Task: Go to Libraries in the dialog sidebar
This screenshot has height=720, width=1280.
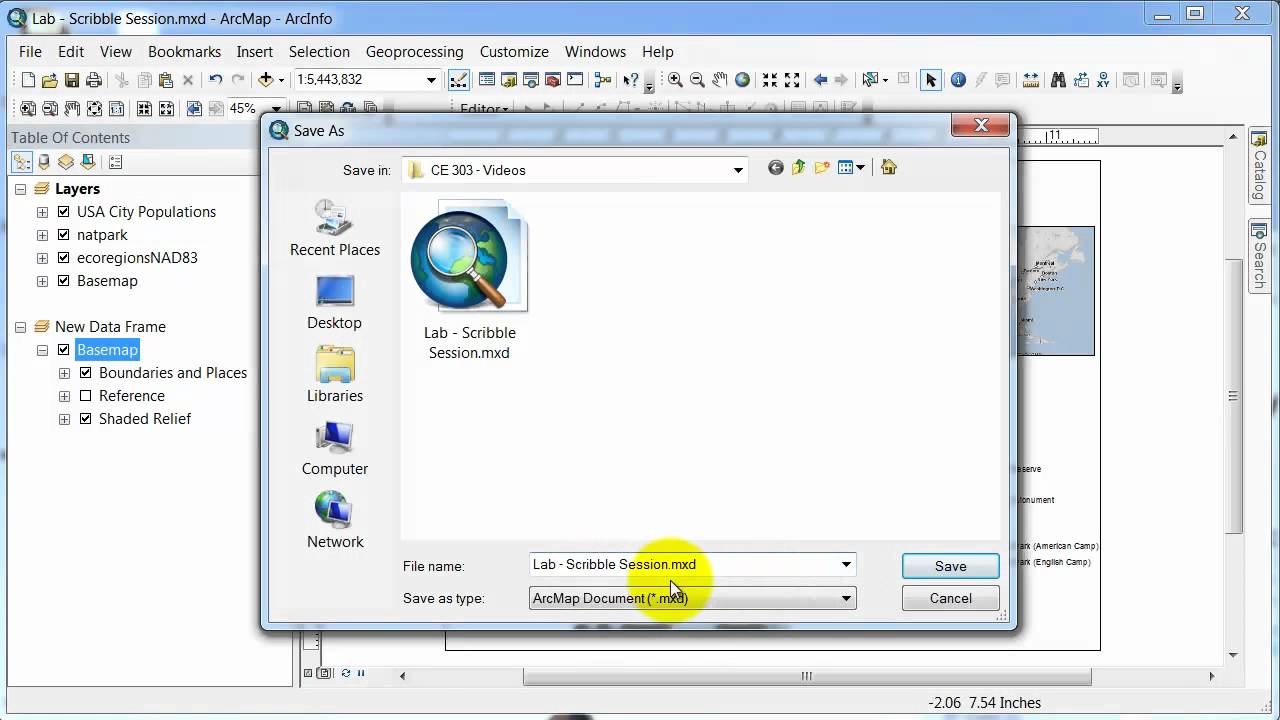Action: pos(335,375)
